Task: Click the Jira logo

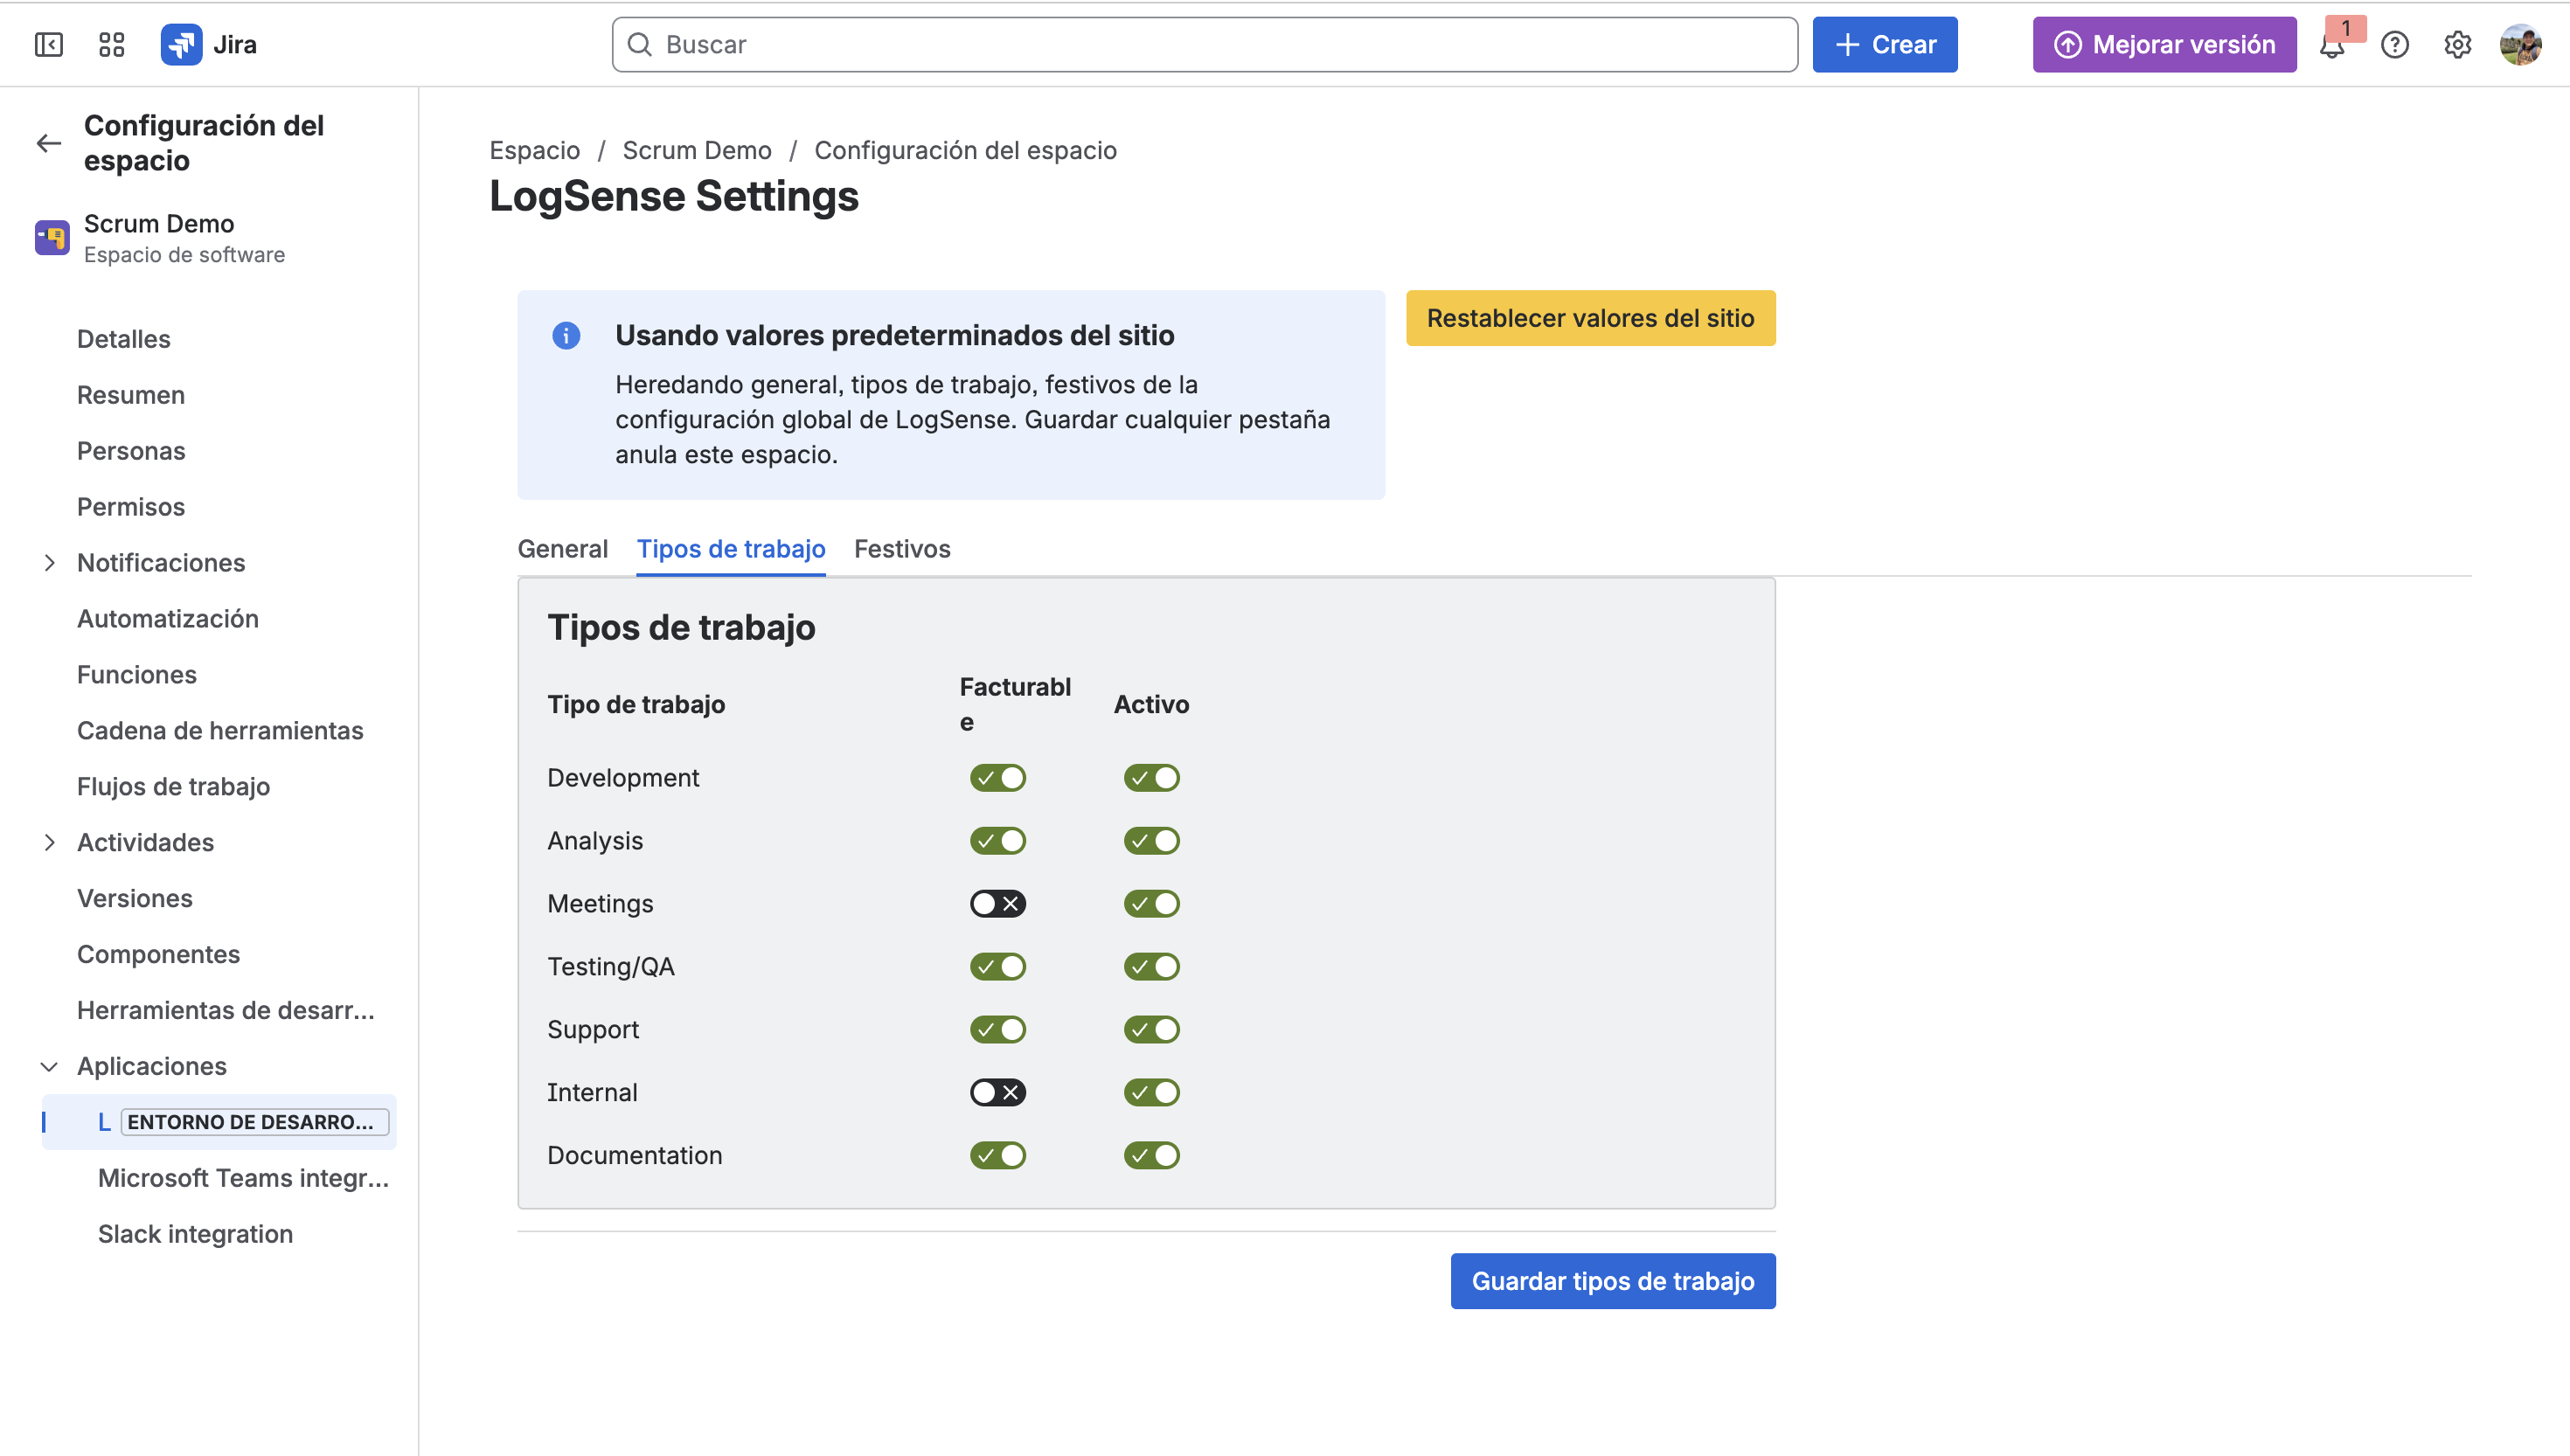Action: click(208, 44)
